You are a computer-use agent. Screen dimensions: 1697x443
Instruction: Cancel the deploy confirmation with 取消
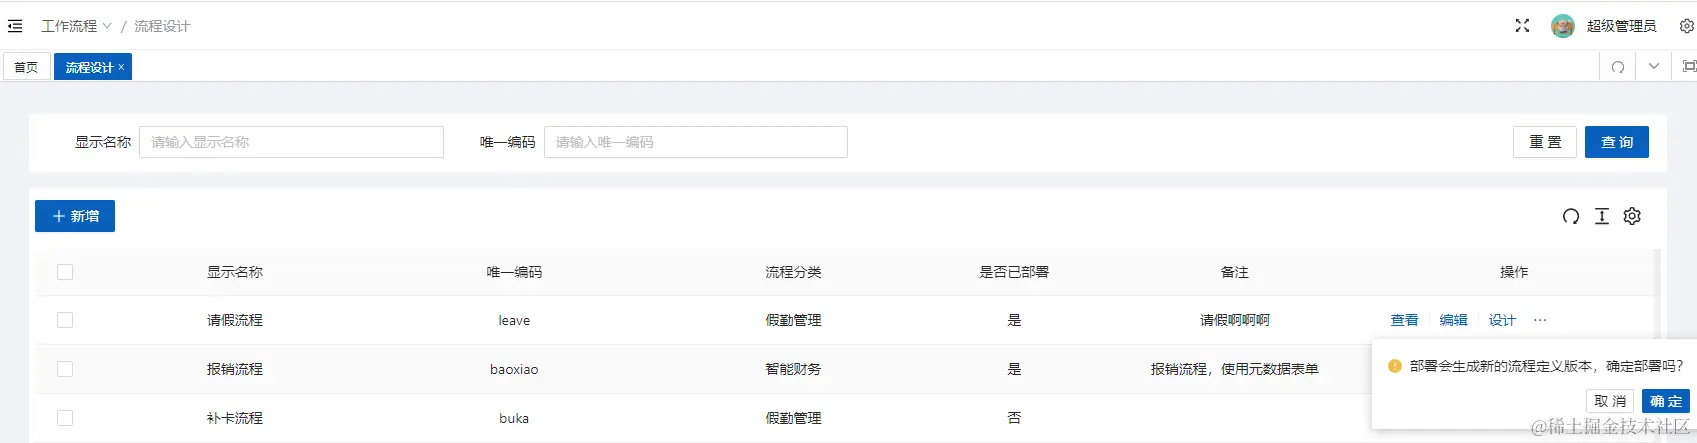click(1610, 401)
